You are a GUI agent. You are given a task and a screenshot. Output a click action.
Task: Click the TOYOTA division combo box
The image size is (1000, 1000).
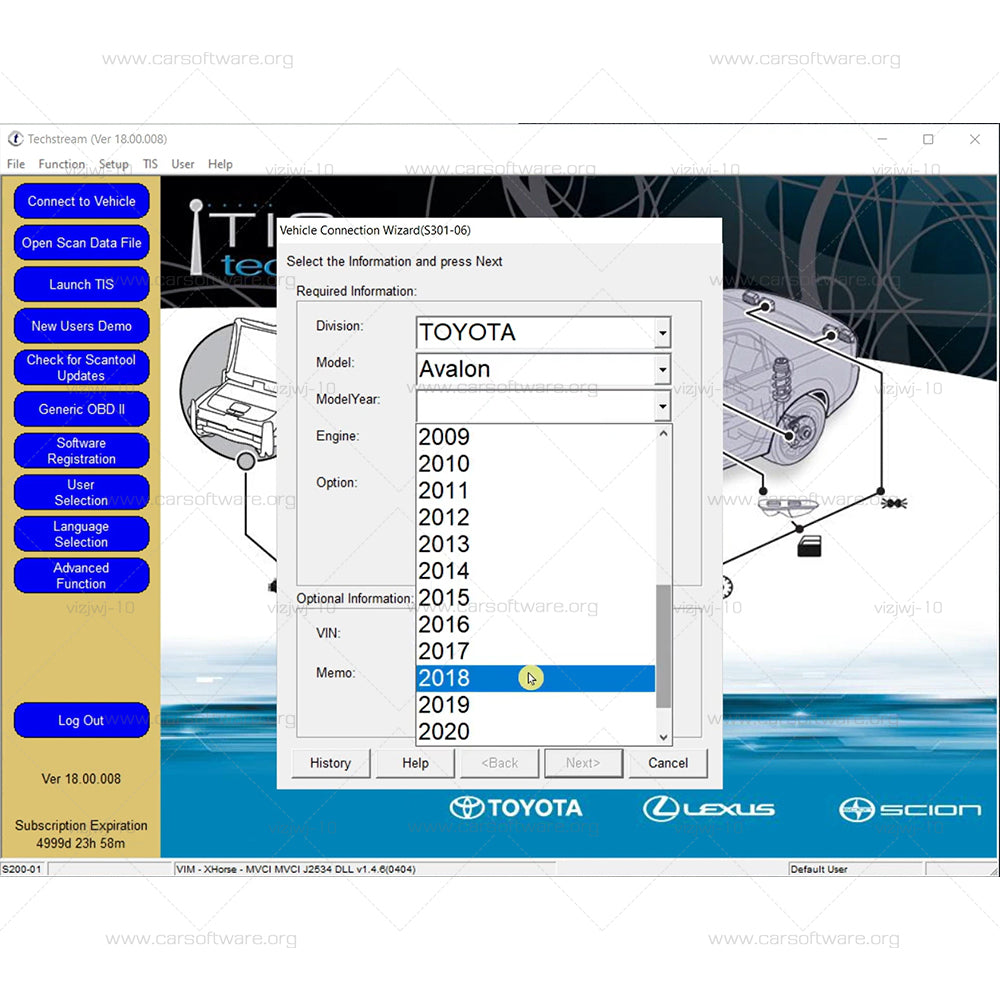coord(543,332)
